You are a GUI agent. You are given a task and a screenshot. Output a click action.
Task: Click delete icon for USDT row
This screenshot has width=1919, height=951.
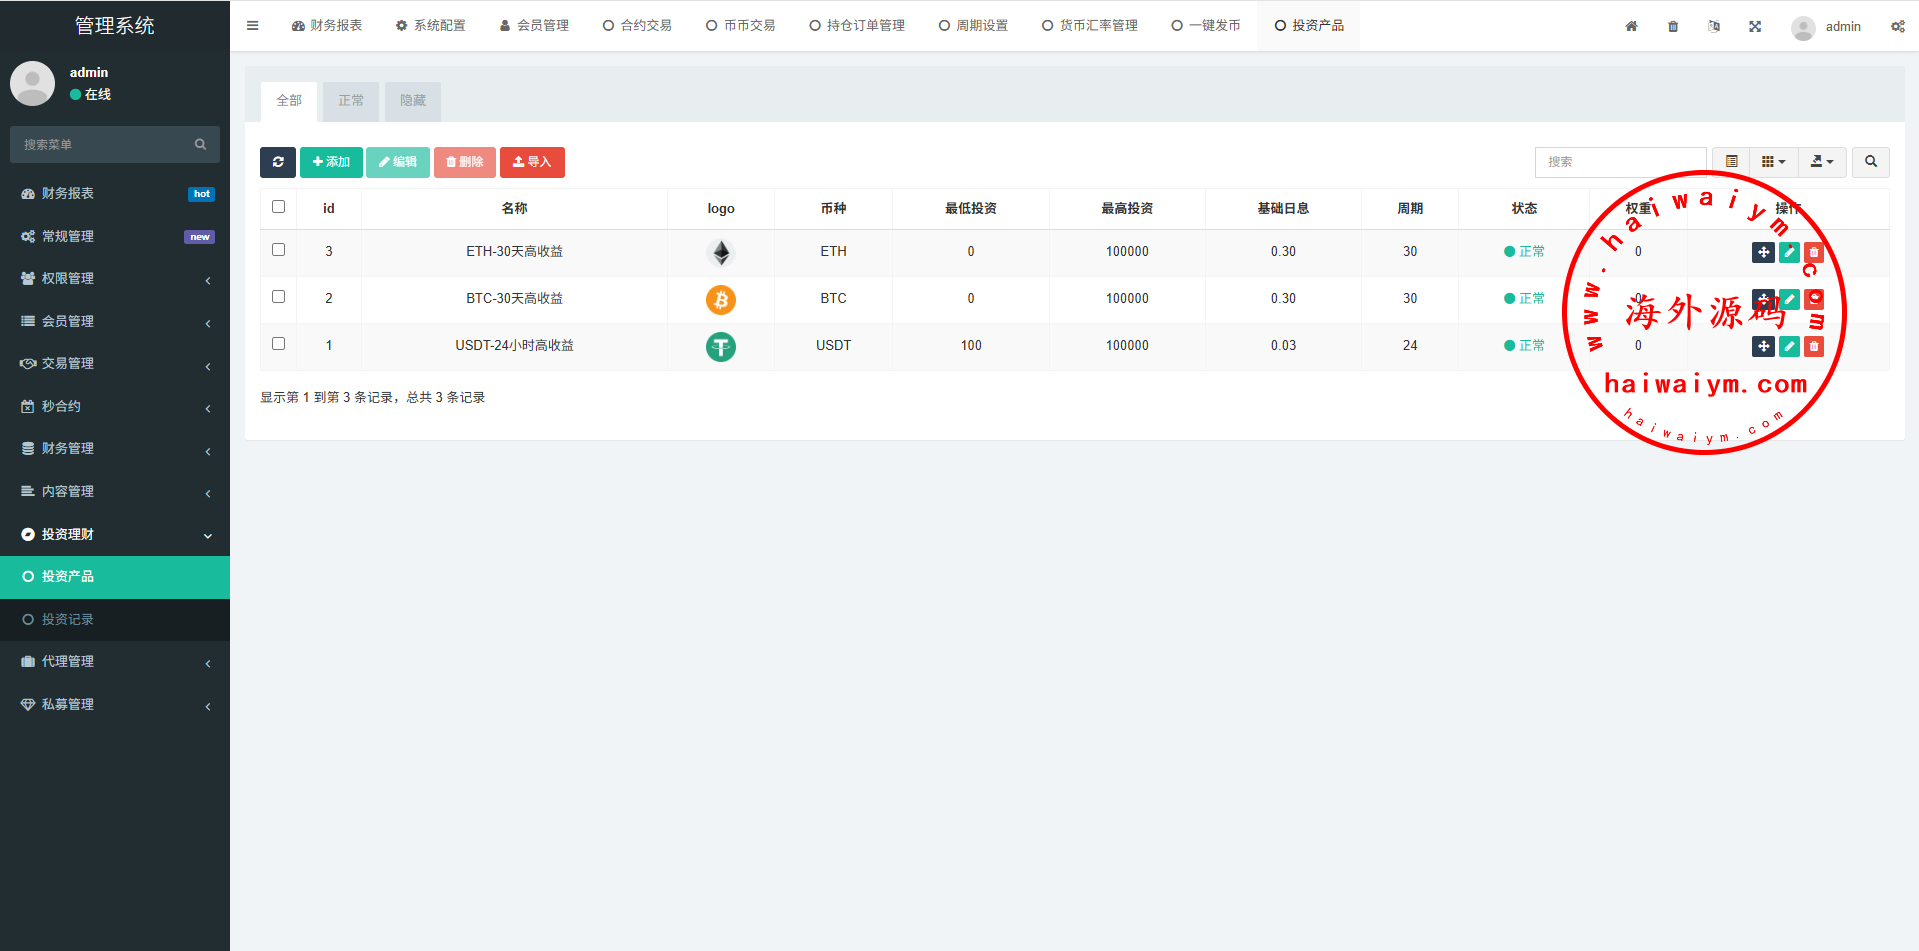tap(1814, 346)
